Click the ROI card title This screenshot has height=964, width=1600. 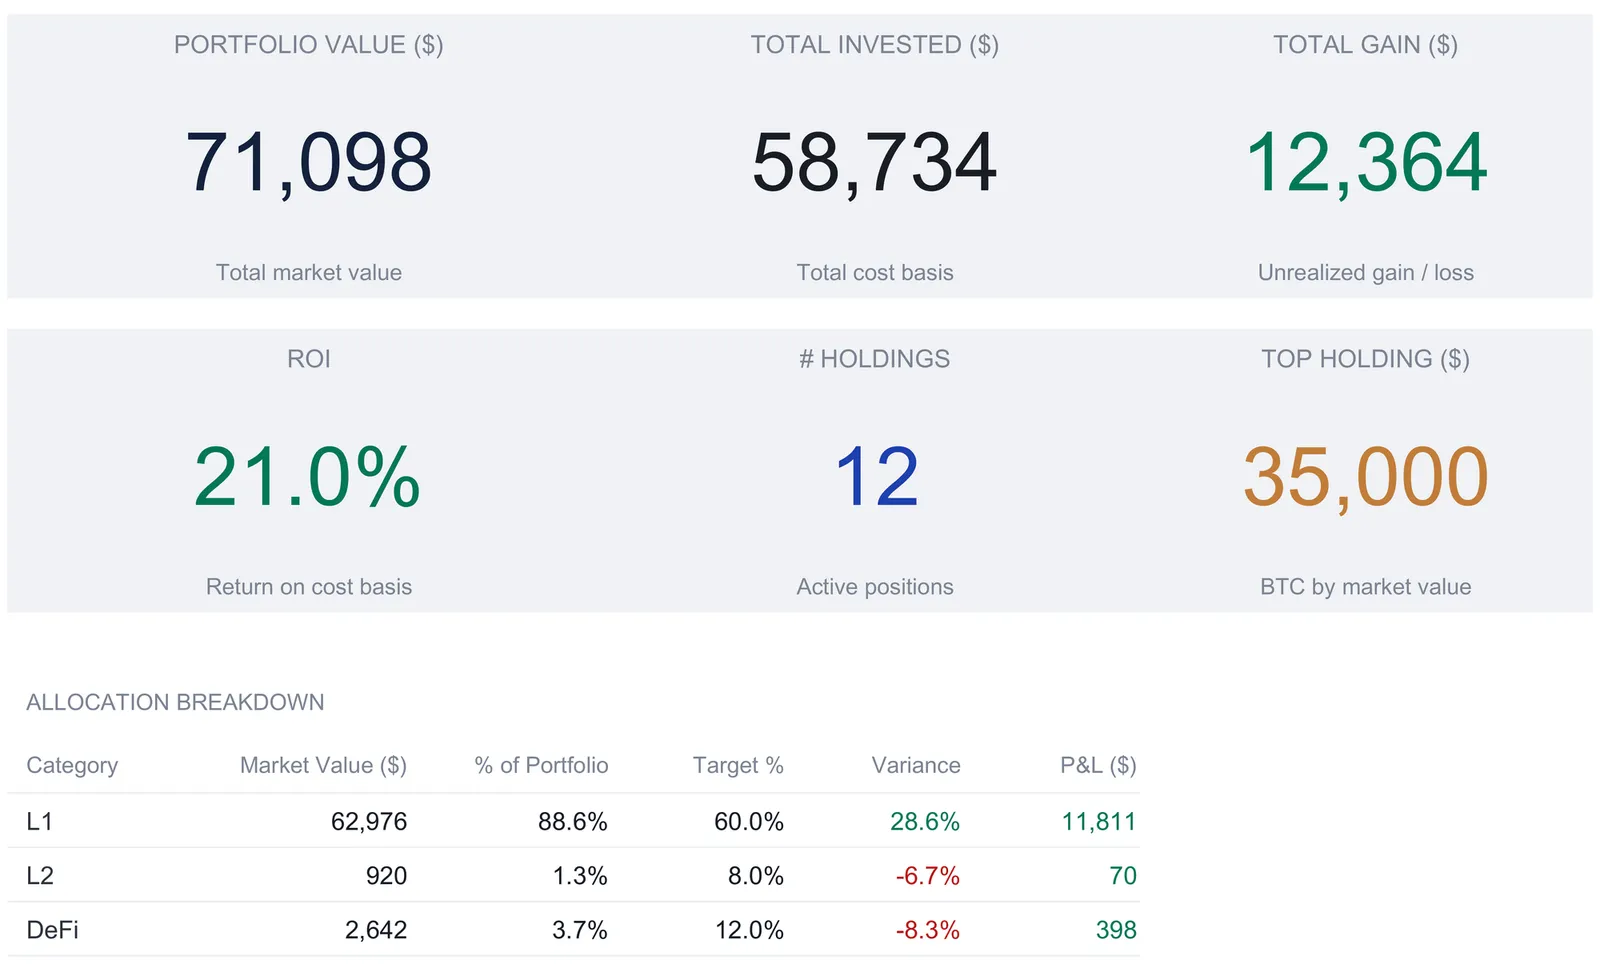click(x=309, y=359)
